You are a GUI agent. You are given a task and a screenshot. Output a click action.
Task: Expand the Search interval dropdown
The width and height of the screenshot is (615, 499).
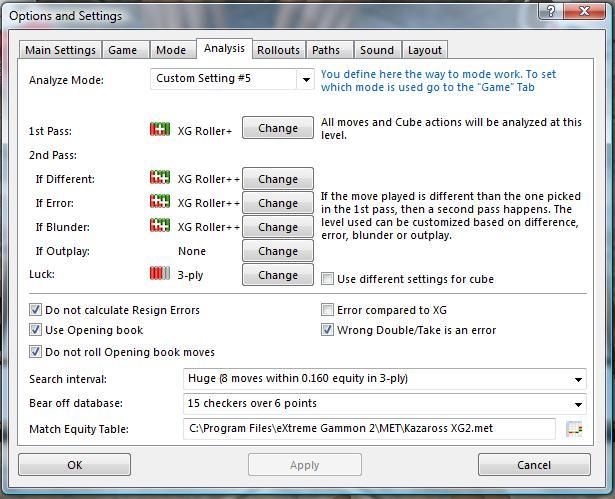click(x=577, y=379)
